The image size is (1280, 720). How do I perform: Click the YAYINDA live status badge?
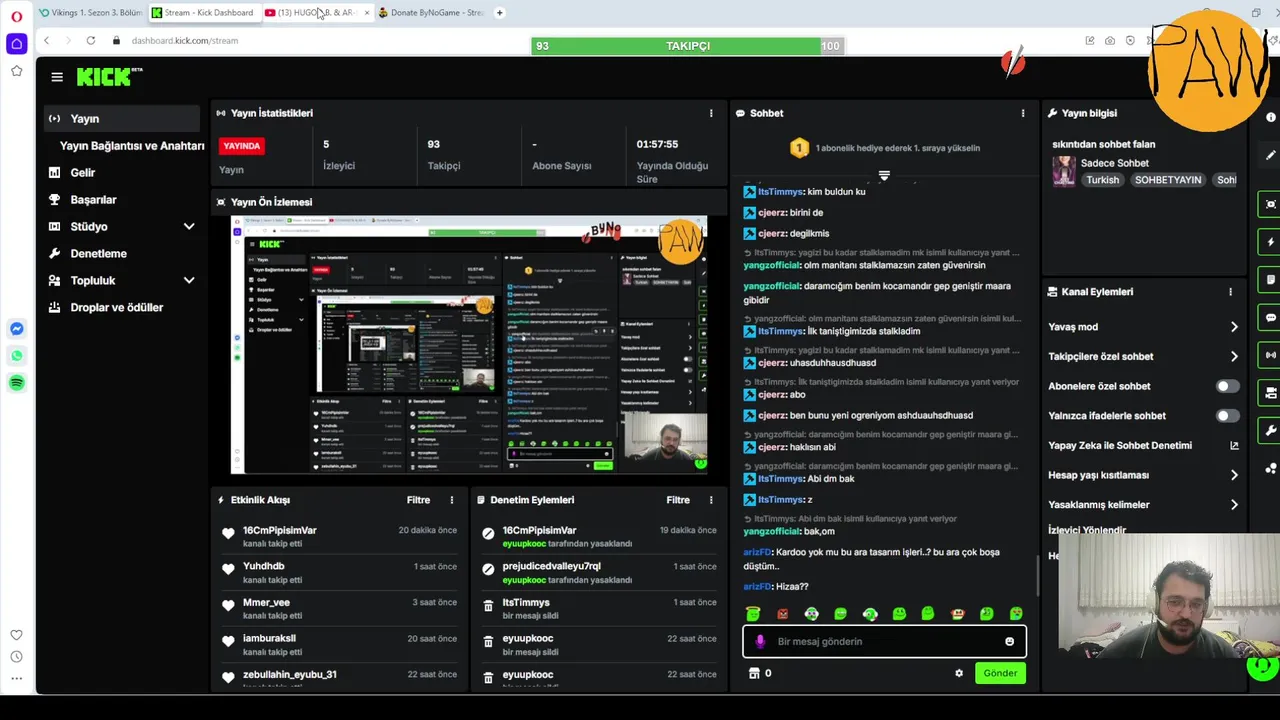[x=241, y=146]
